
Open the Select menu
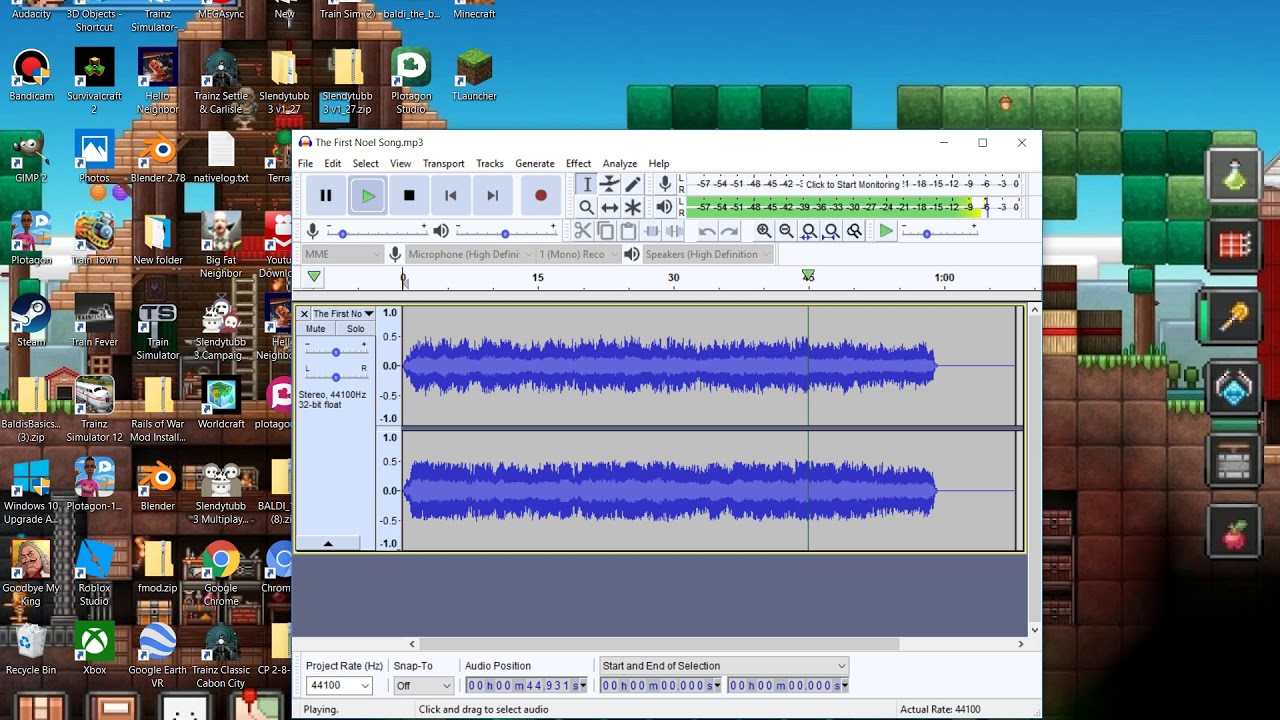pyautogui.click(x=365, y=163)
